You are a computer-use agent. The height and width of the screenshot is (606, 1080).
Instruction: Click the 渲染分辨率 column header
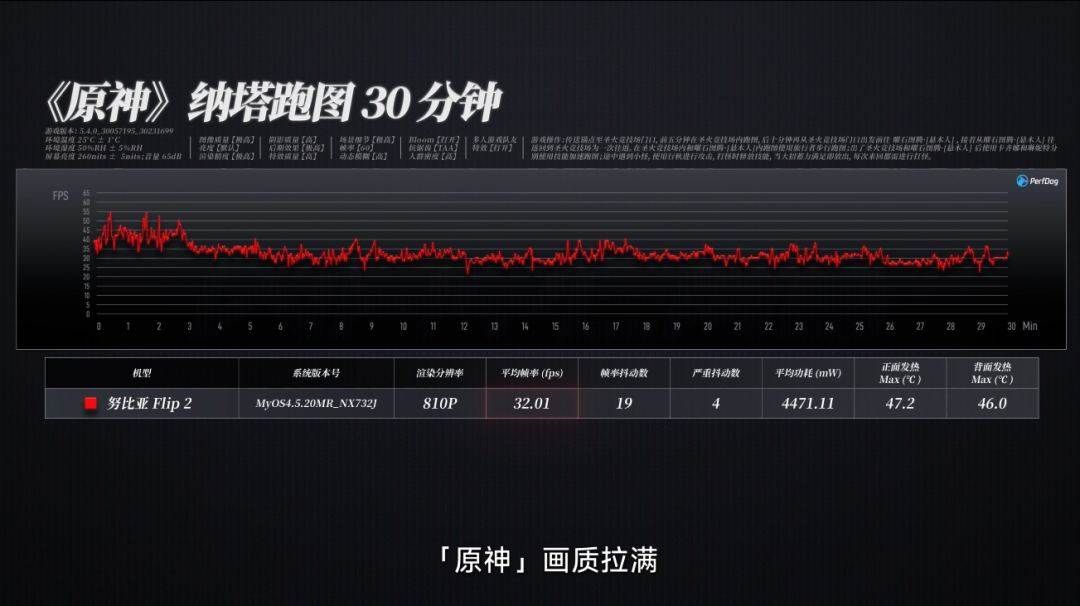click(x=440, y=373)
